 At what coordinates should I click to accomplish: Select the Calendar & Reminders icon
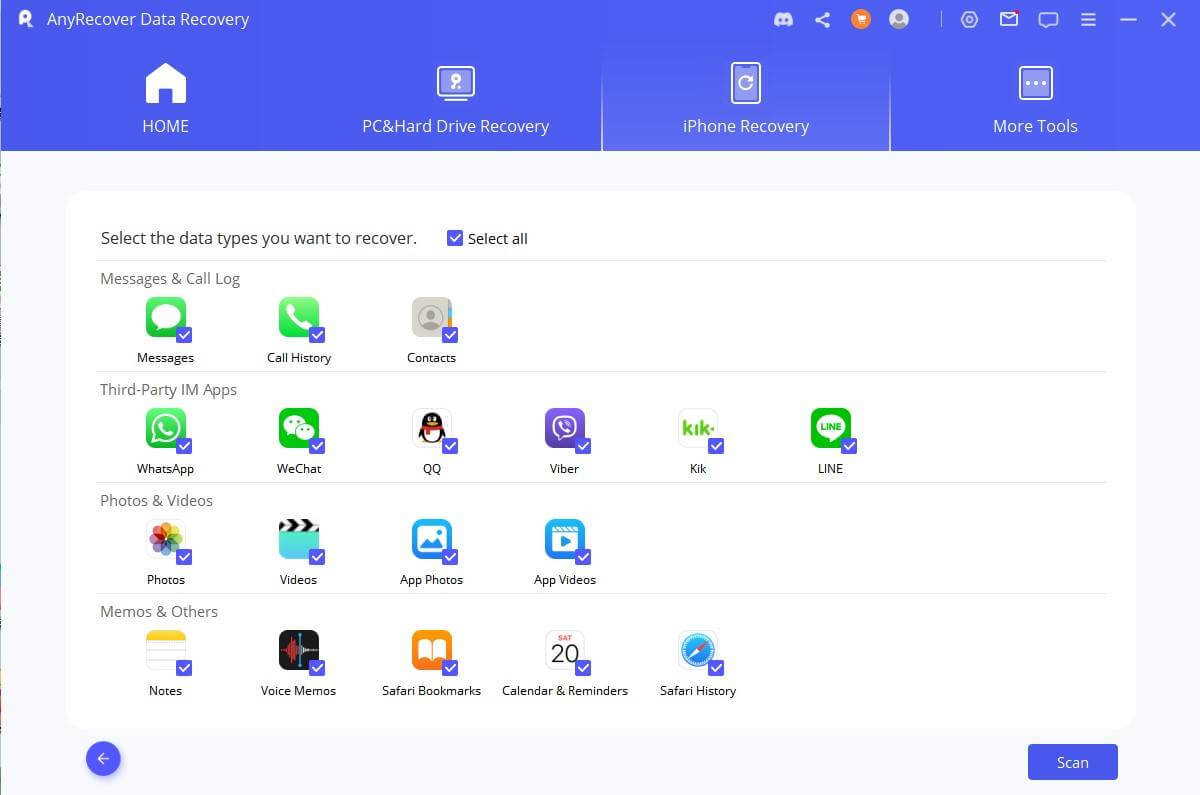coord(565,650)
